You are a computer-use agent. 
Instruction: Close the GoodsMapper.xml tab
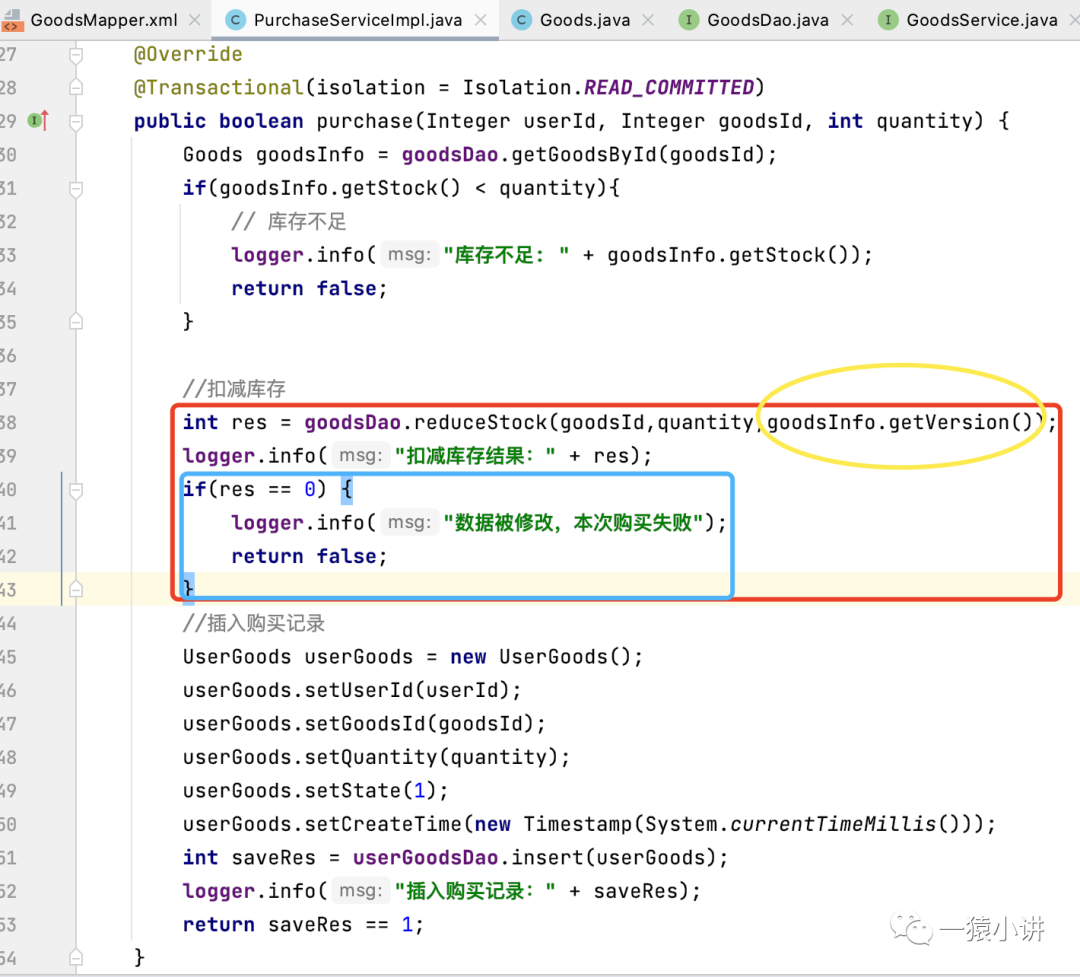tap(195, 20)
